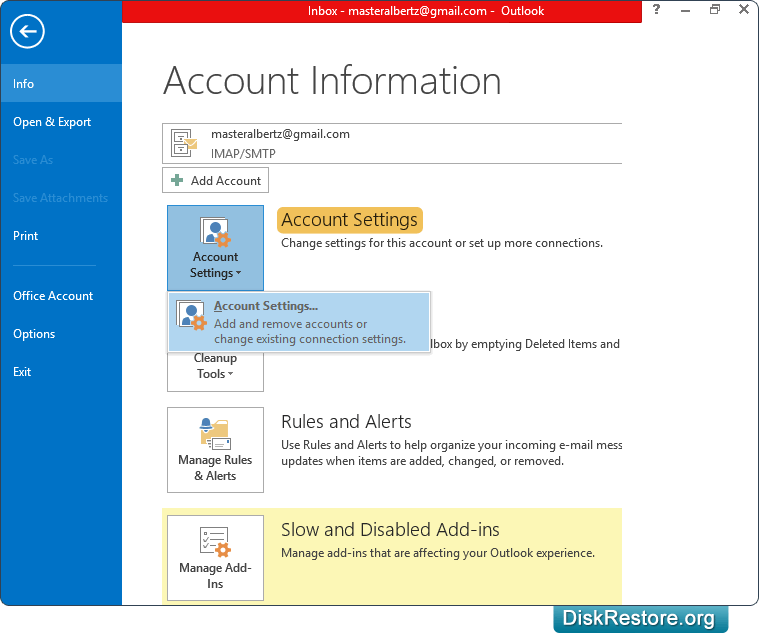Restore down the Outlook window
This screenshot has width=759, height=633.
(x=715, y=9)
